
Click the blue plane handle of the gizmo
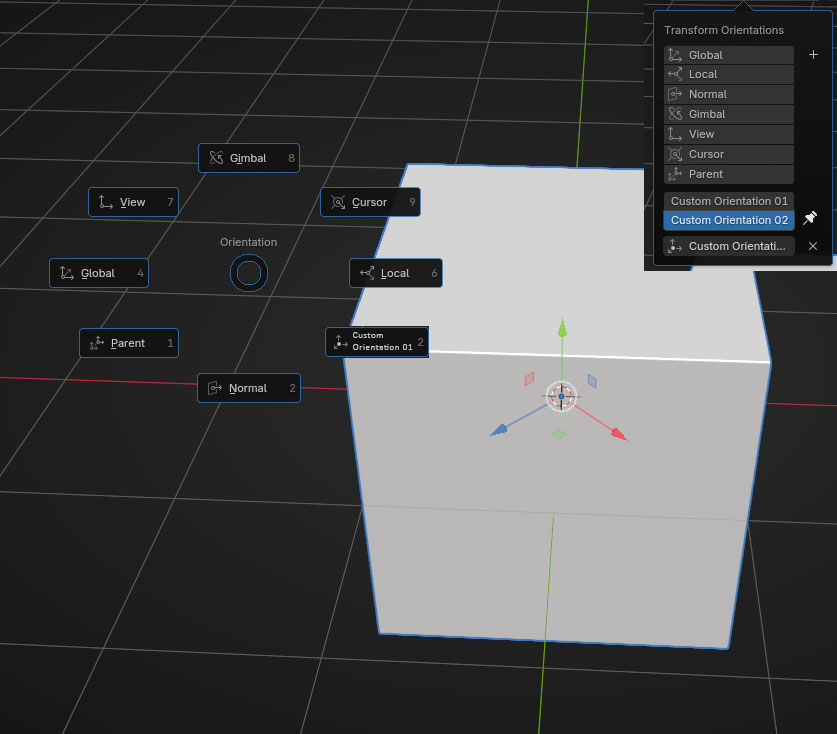[592, 381]
